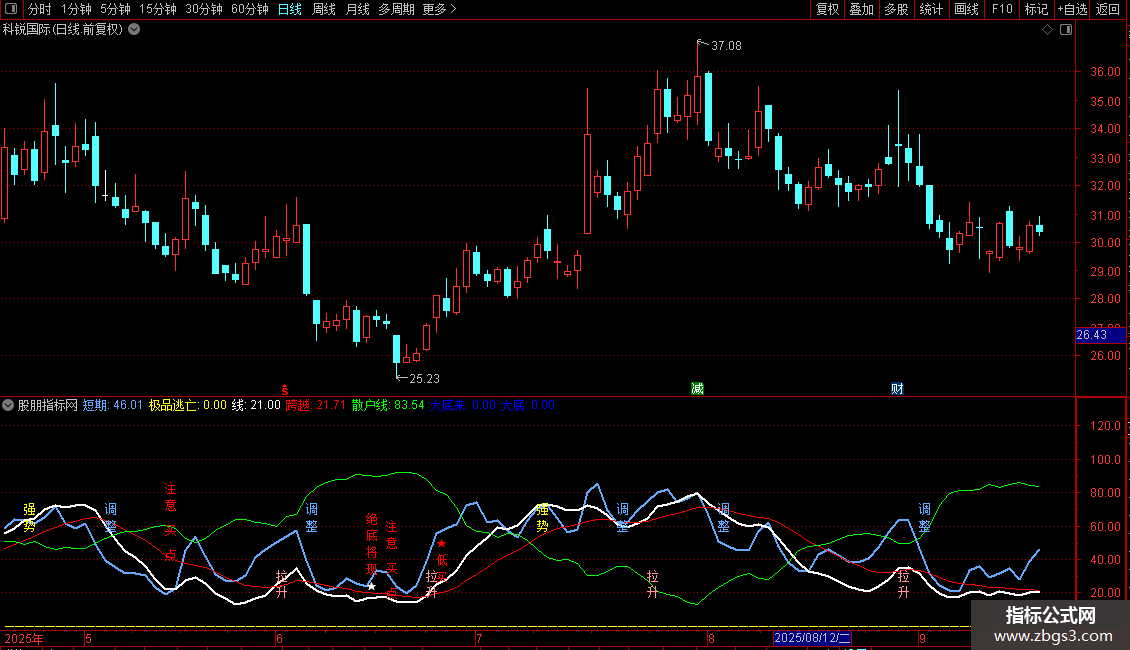Image resolution: width=1130 pixels, height=650 pixels.
Task: Select the 5分钟 period tab
Action: (x=115, y=9)
